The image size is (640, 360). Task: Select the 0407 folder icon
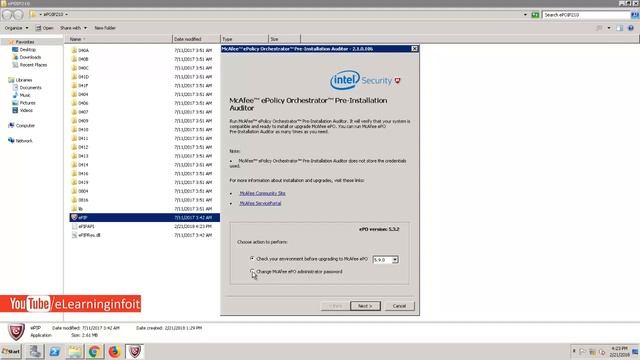(x=74, y=111)
